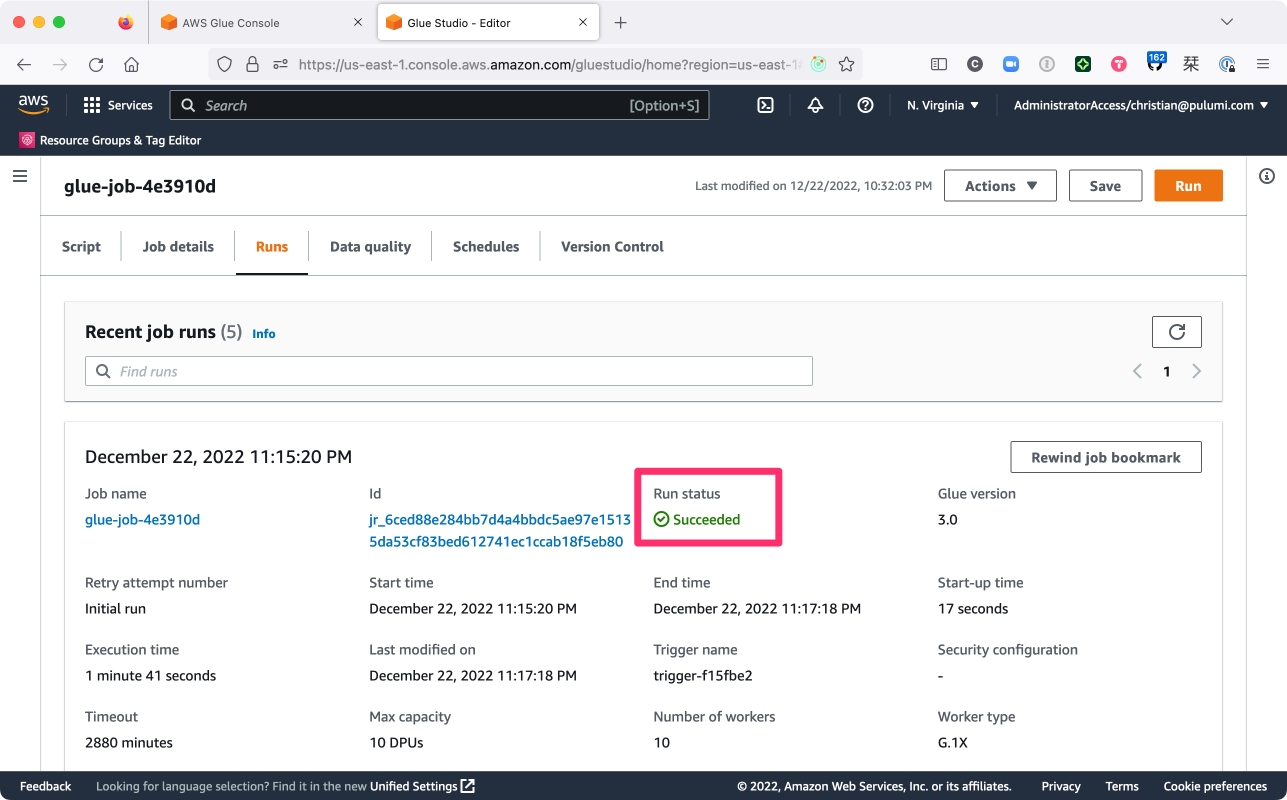This screenshot has height=800, width=1287.
Task: Click the 10 DPUs max capacity value
Action: (x=397, y=742)
